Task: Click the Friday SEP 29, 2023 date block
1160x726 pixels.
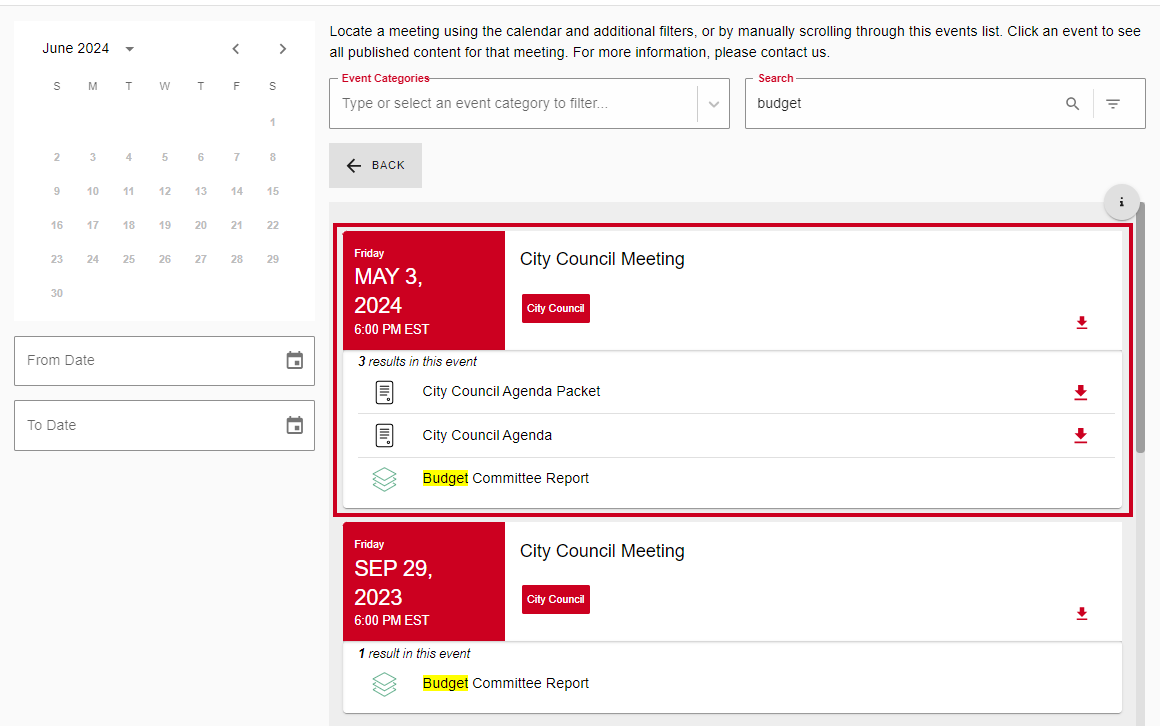Action: 424,582
